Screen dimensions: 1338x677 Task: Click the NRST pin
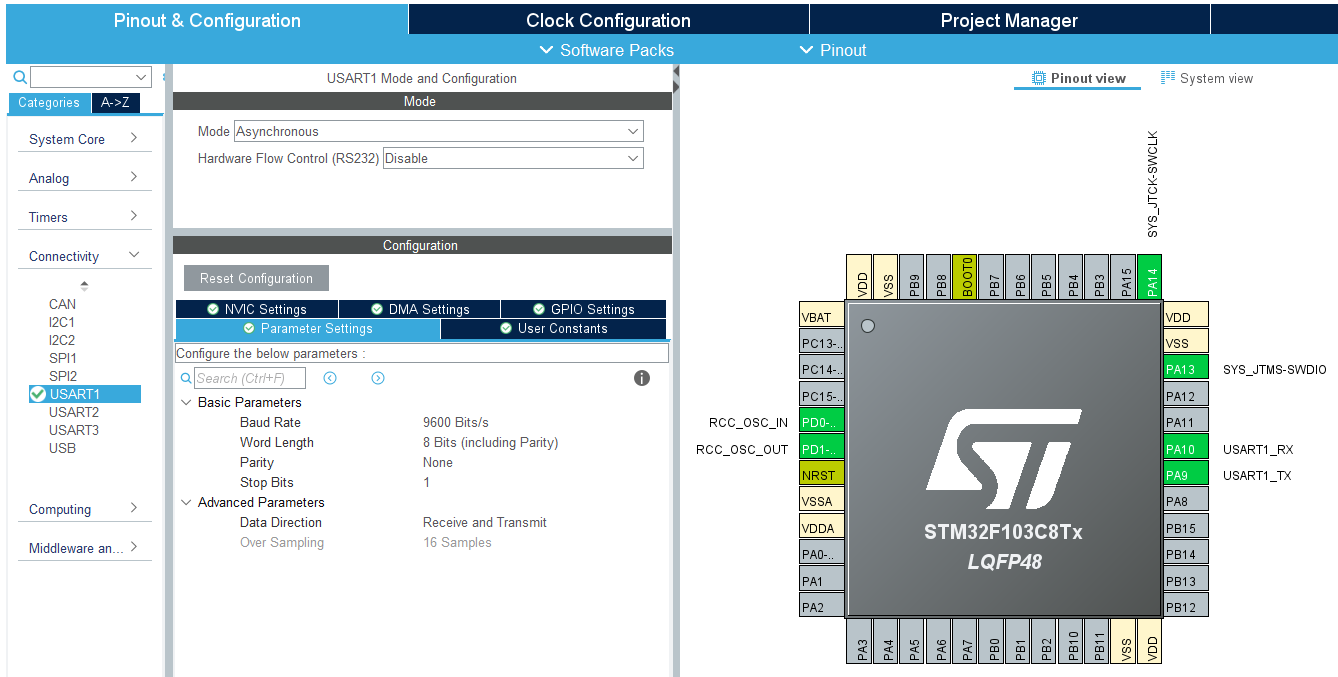point(822,475)
